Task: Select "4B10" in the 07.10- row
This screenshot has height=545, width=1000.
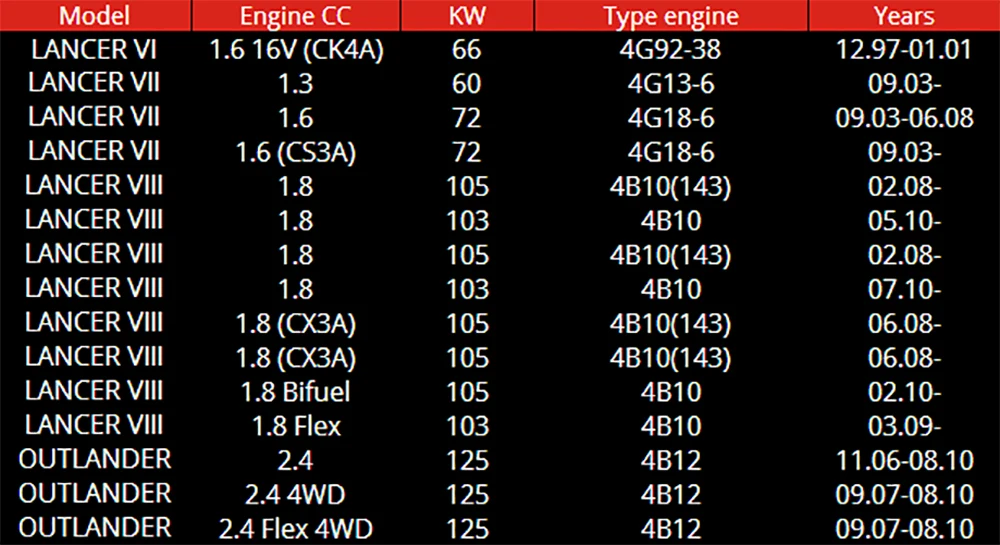Action: coord(671,289)
